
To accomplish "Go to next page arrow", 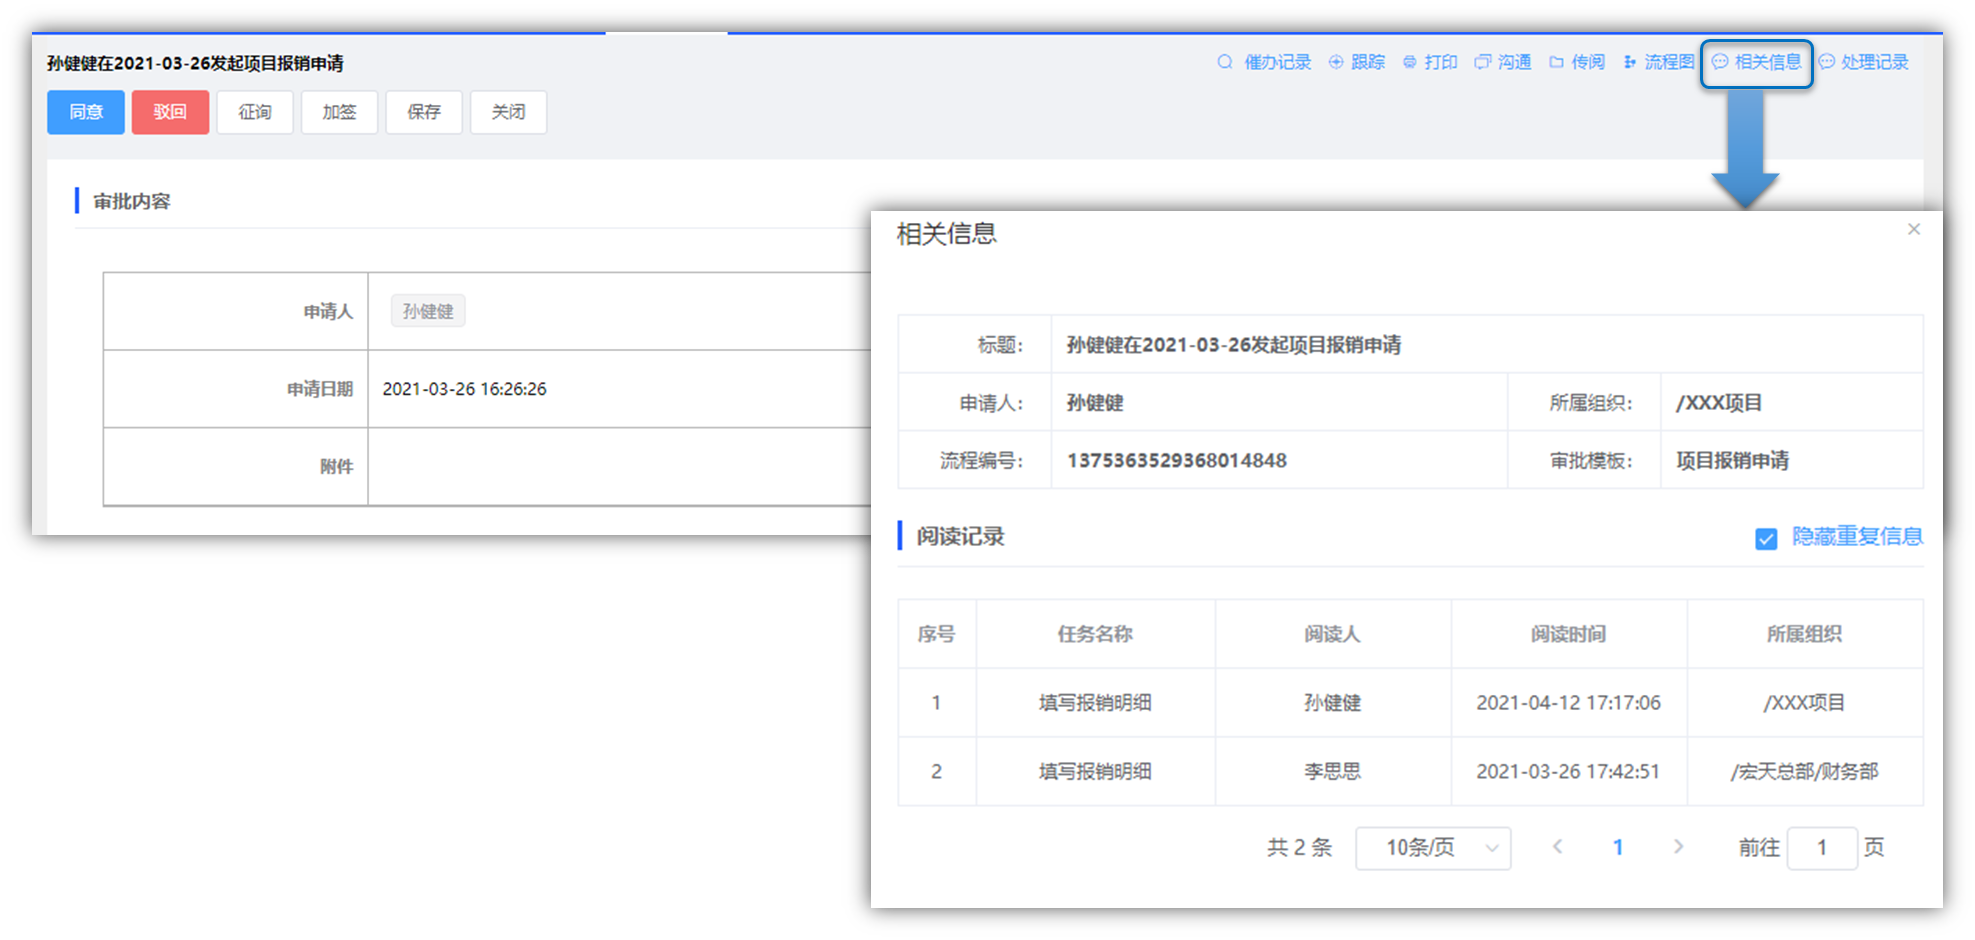I will point(1678,847).
